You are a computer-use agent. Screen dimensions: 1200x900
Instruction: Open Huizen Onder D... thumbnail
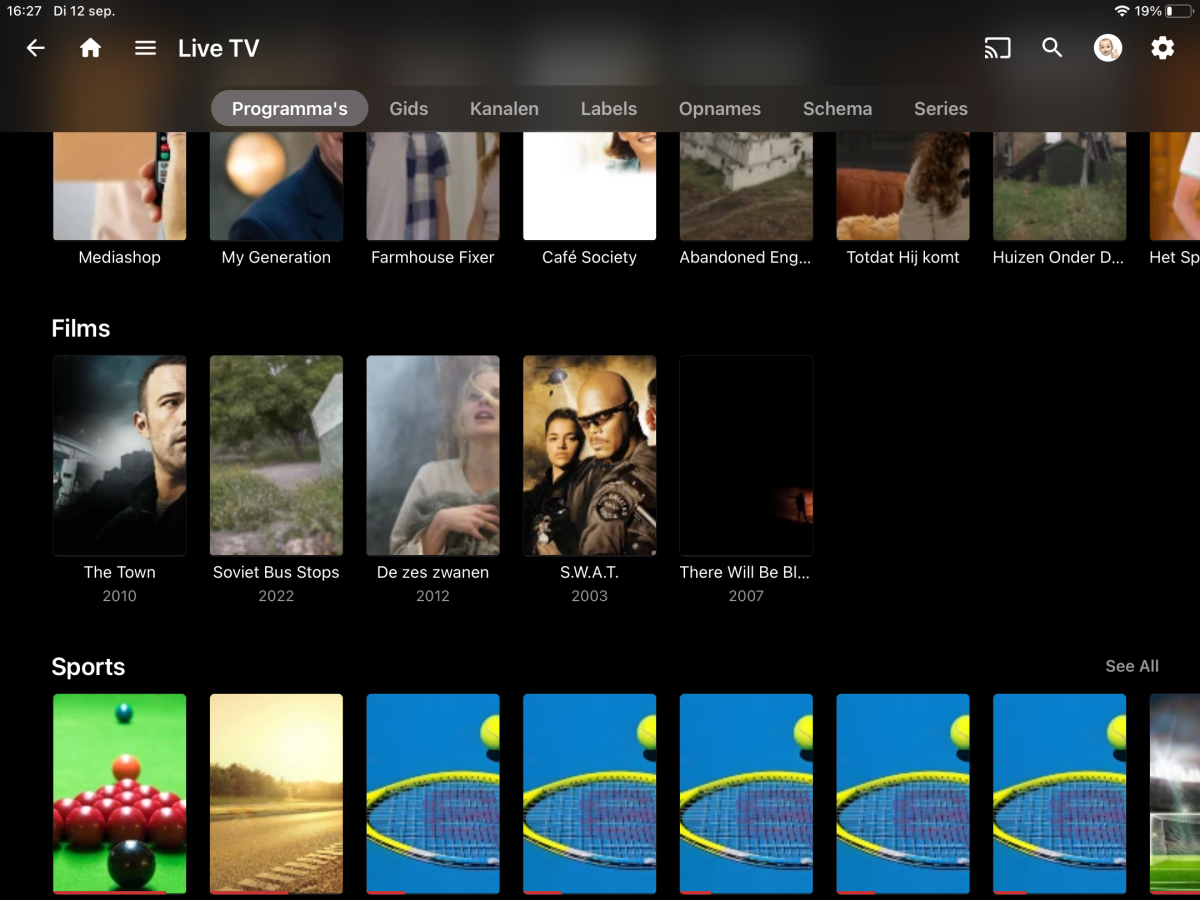tap(1060, 186)
